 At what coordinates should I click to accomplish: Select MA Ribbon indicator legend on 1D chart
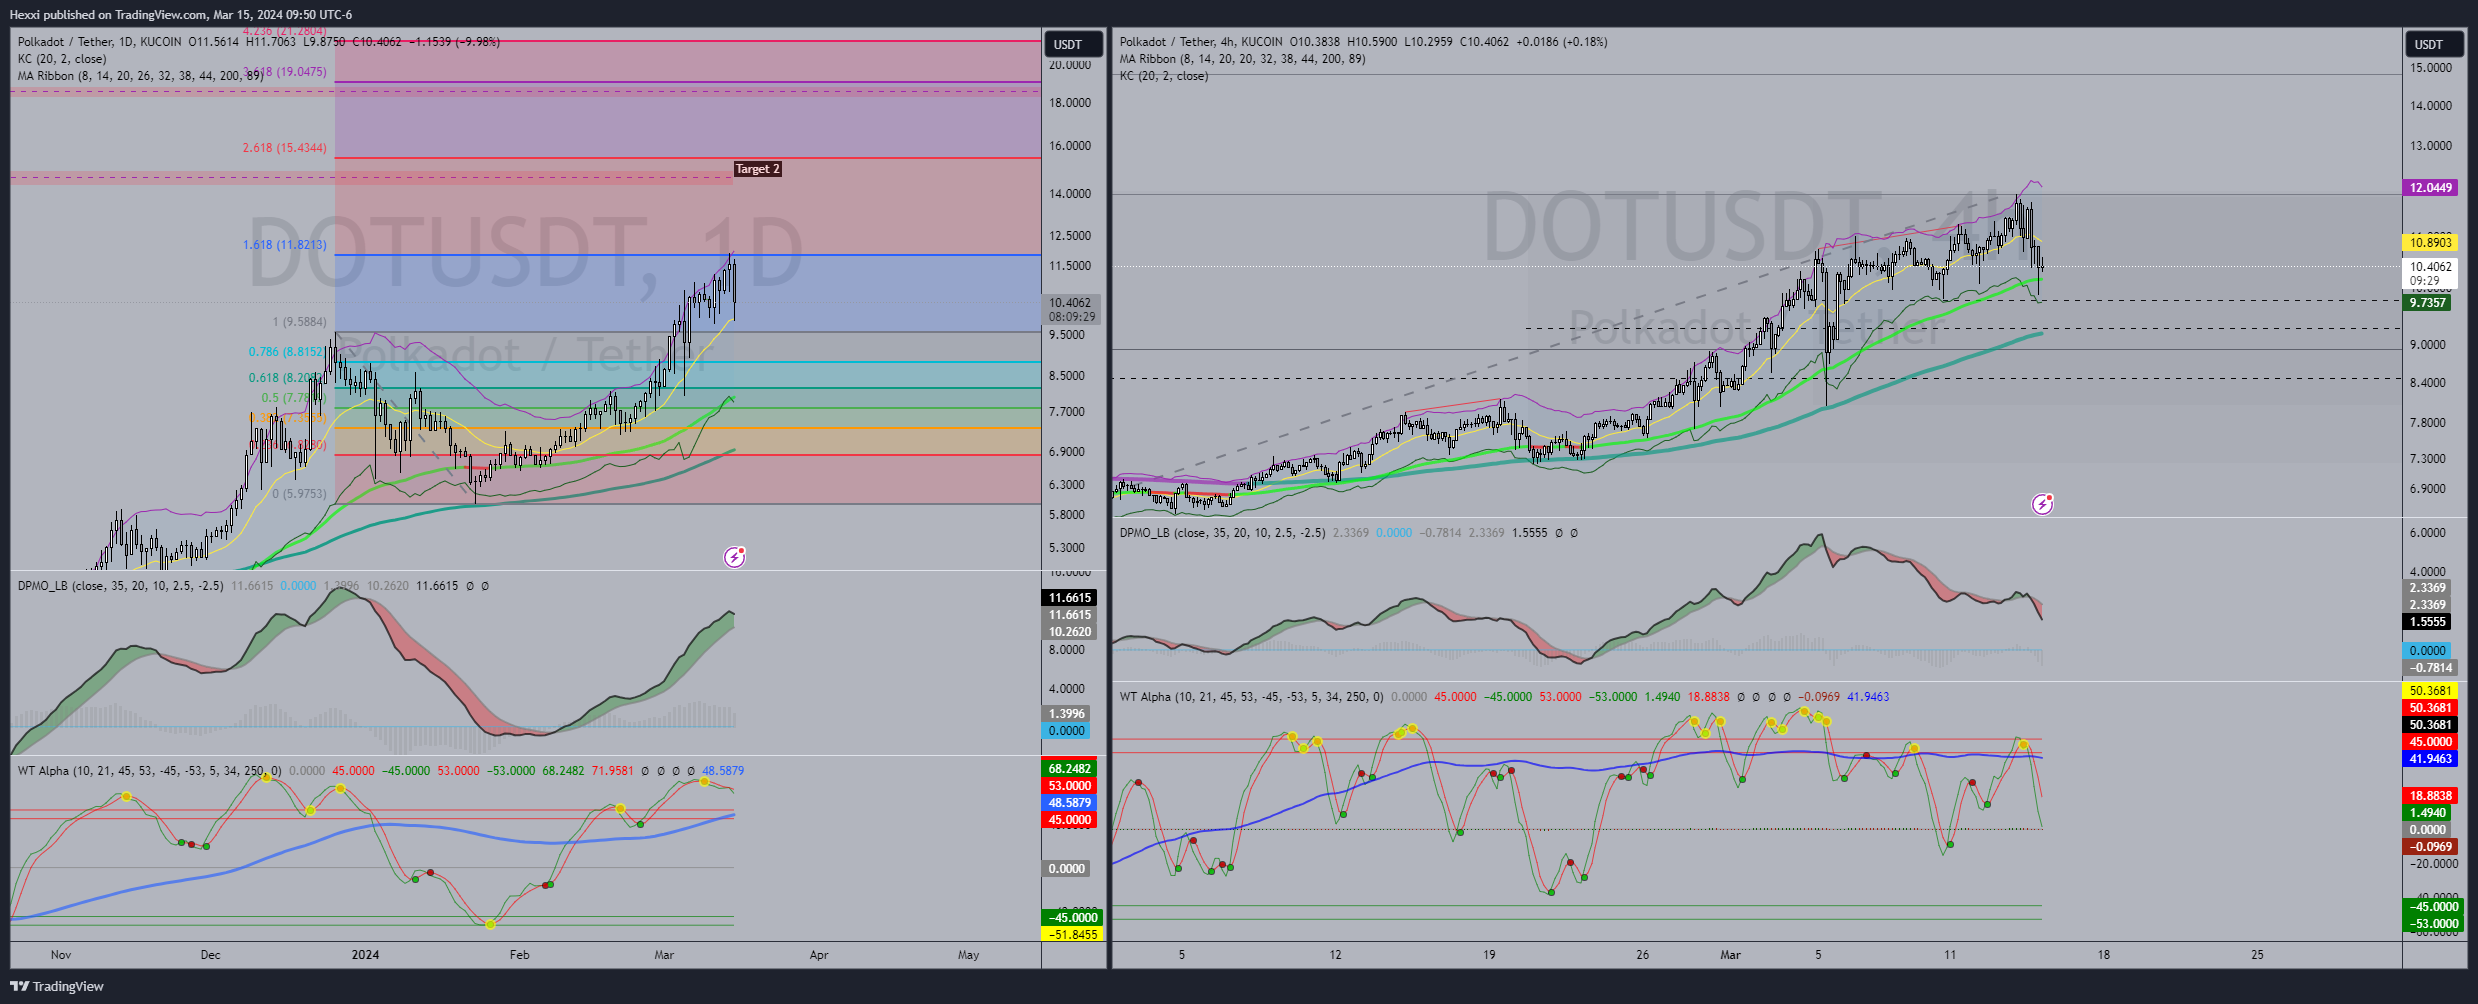140,76
